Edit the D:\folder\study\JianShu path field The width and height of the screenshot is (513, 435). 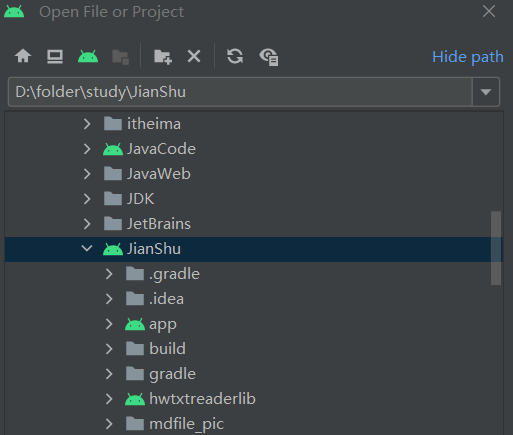(x=240, y=92)
